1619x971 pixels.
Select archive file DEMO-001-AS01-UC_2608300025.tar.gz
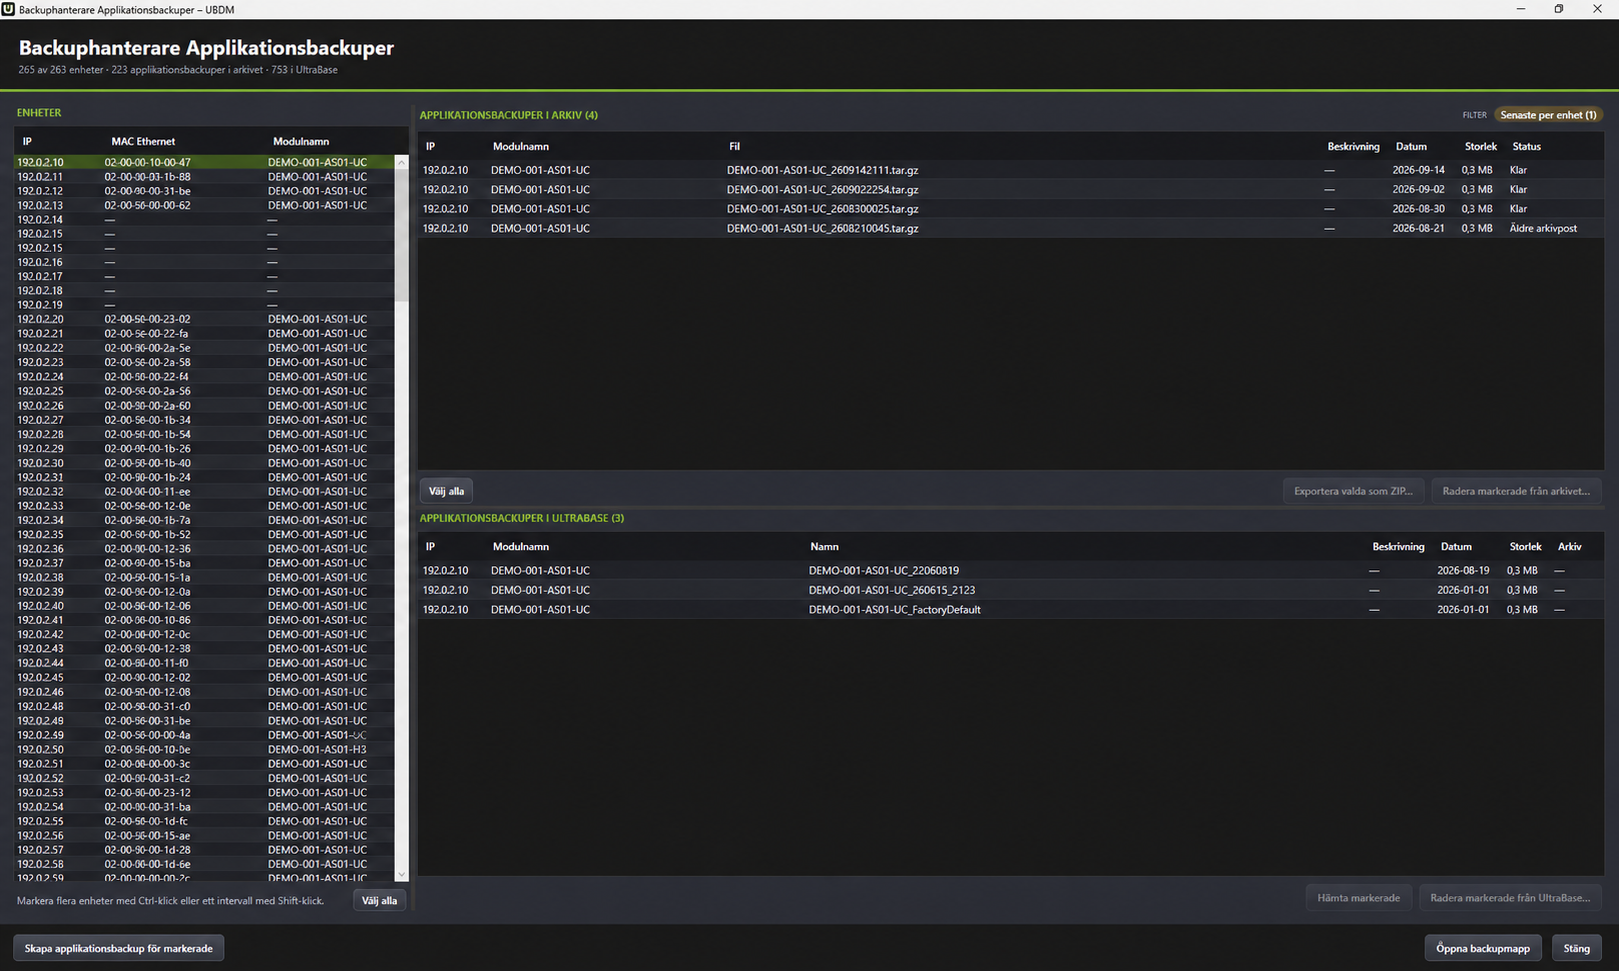[x=1010, y=209]
